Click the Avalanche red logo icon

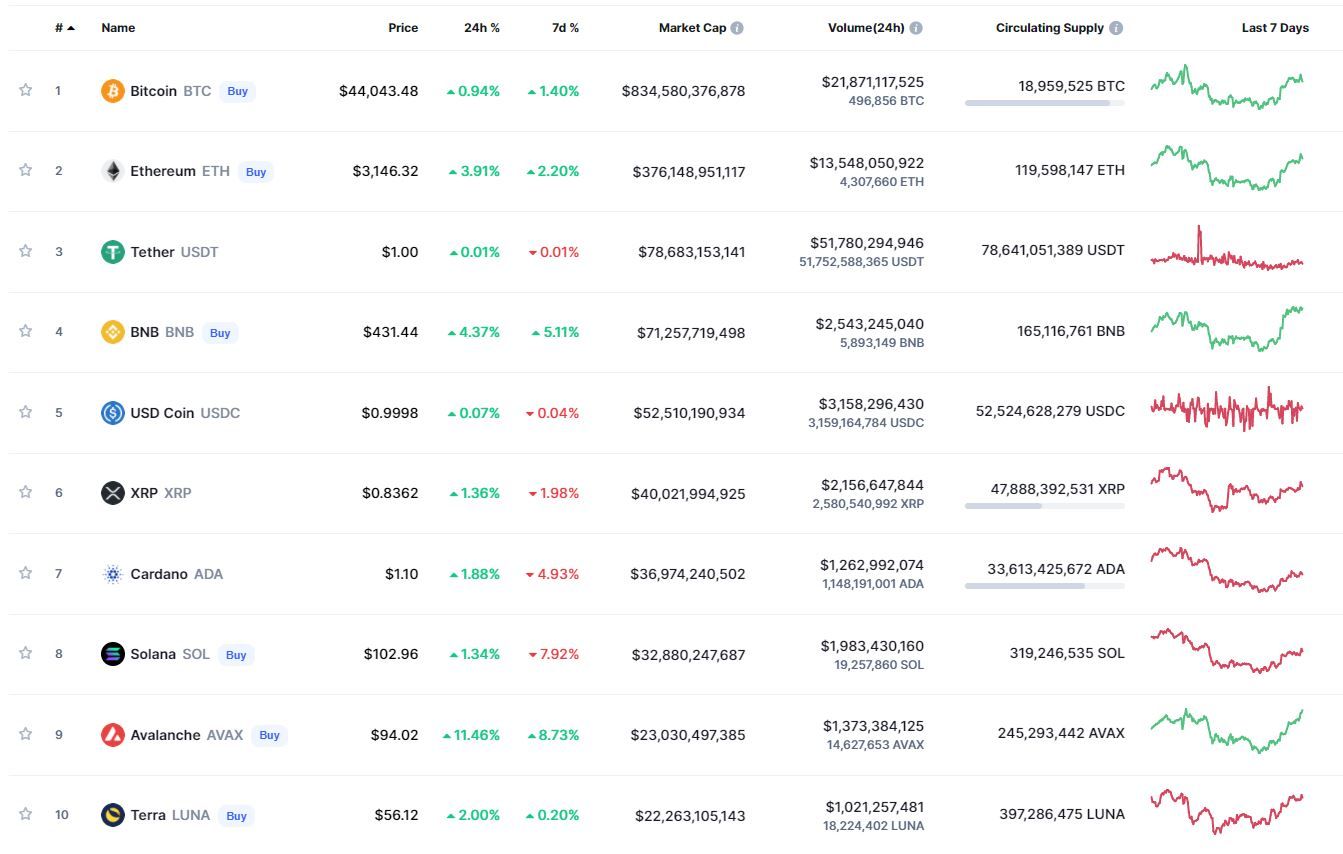coord(113,735)
